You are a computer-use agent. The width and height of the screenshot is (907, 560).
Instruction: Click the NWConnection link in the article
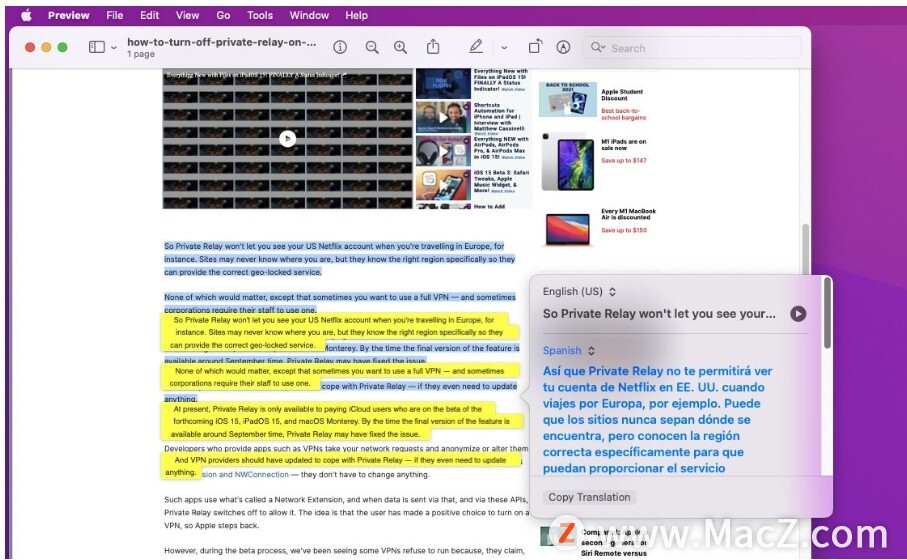point(261,474)
